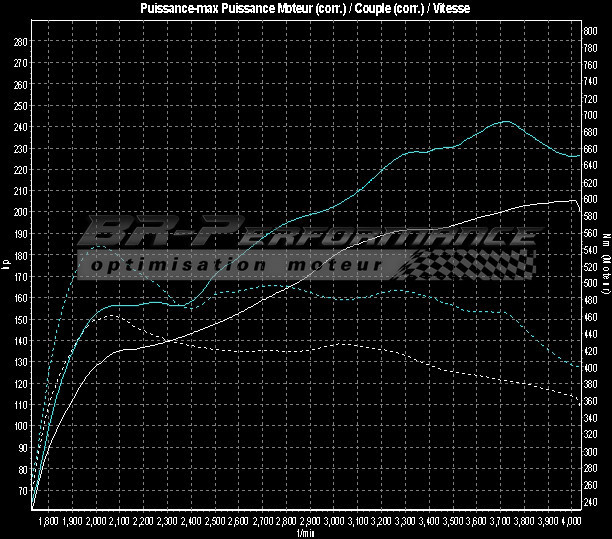The image size is (612, 539).
Task: Click the Nm label on right axis
Action: (606, 266)
